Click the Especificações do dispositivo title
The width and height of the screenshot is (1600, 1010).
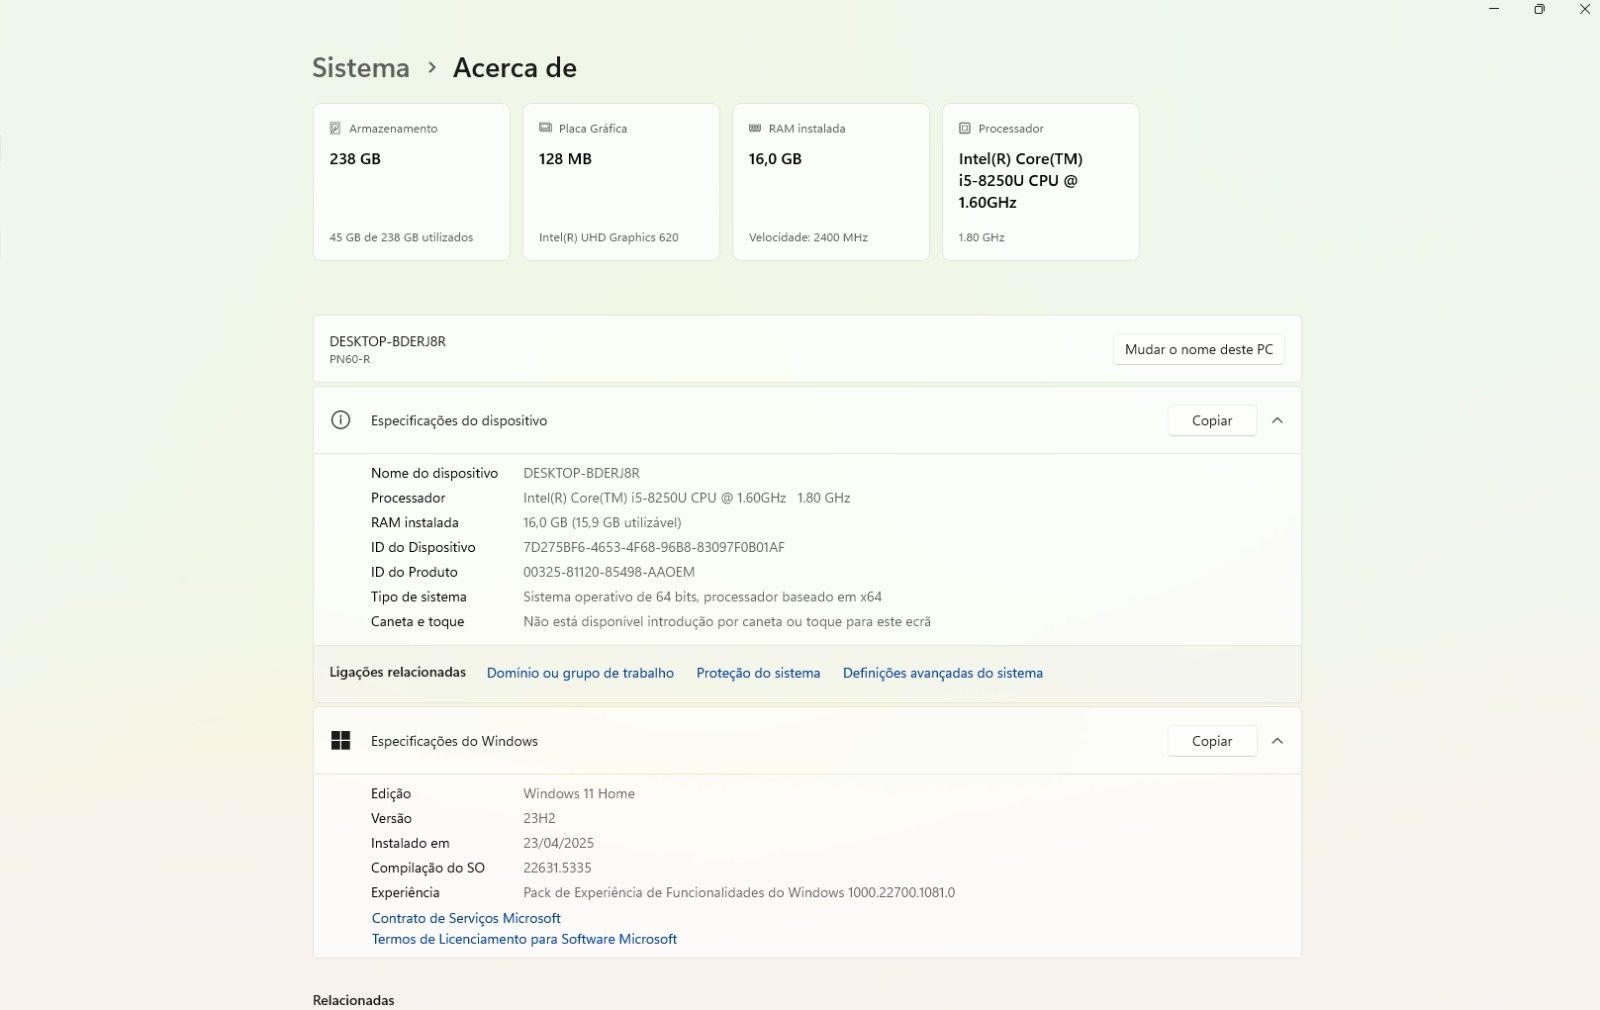tap(459, 420)
